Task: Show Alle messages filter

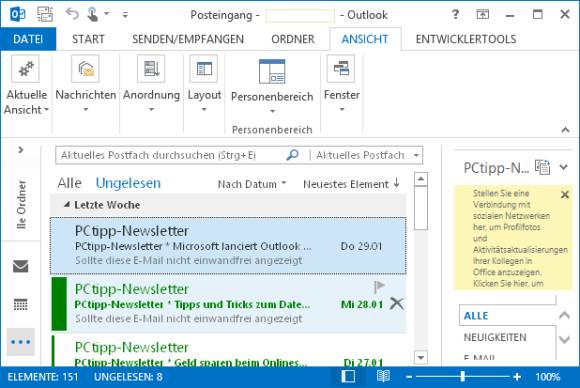Action: point(70,183)
